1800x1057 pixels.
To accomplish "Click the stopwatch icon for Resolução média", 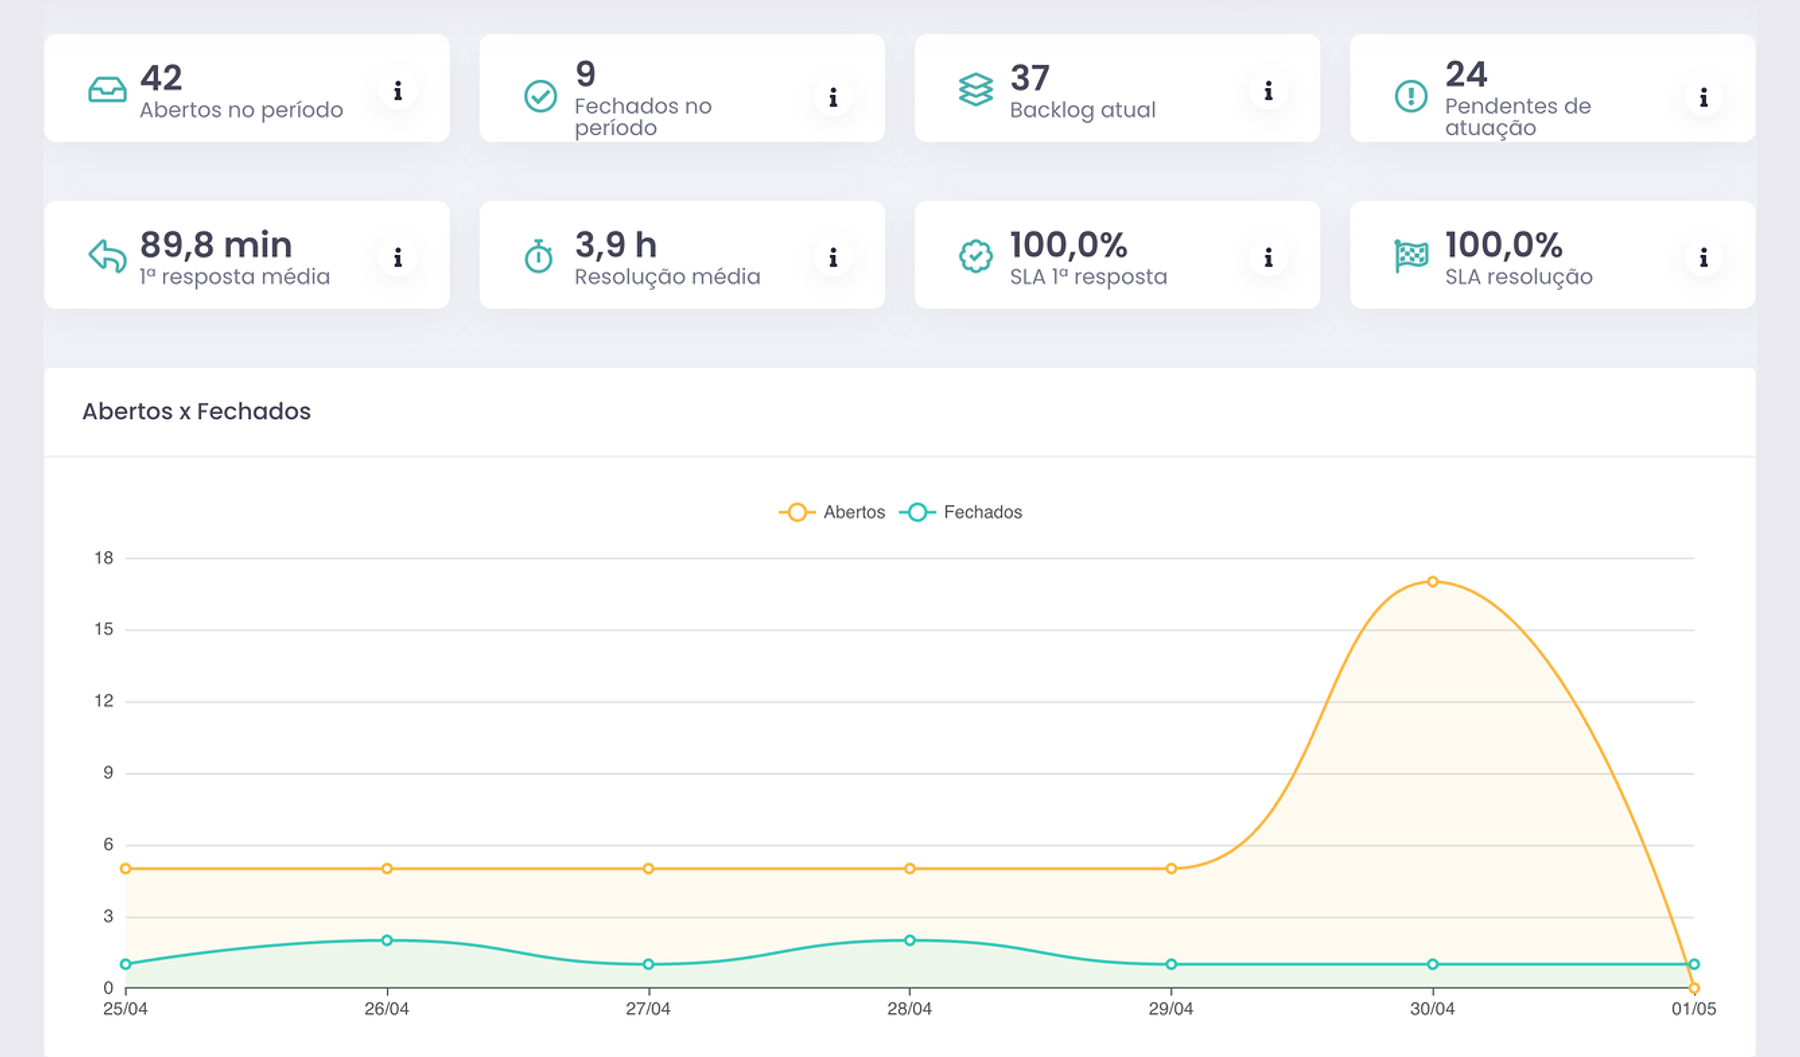I will click(x=539, y=256).
